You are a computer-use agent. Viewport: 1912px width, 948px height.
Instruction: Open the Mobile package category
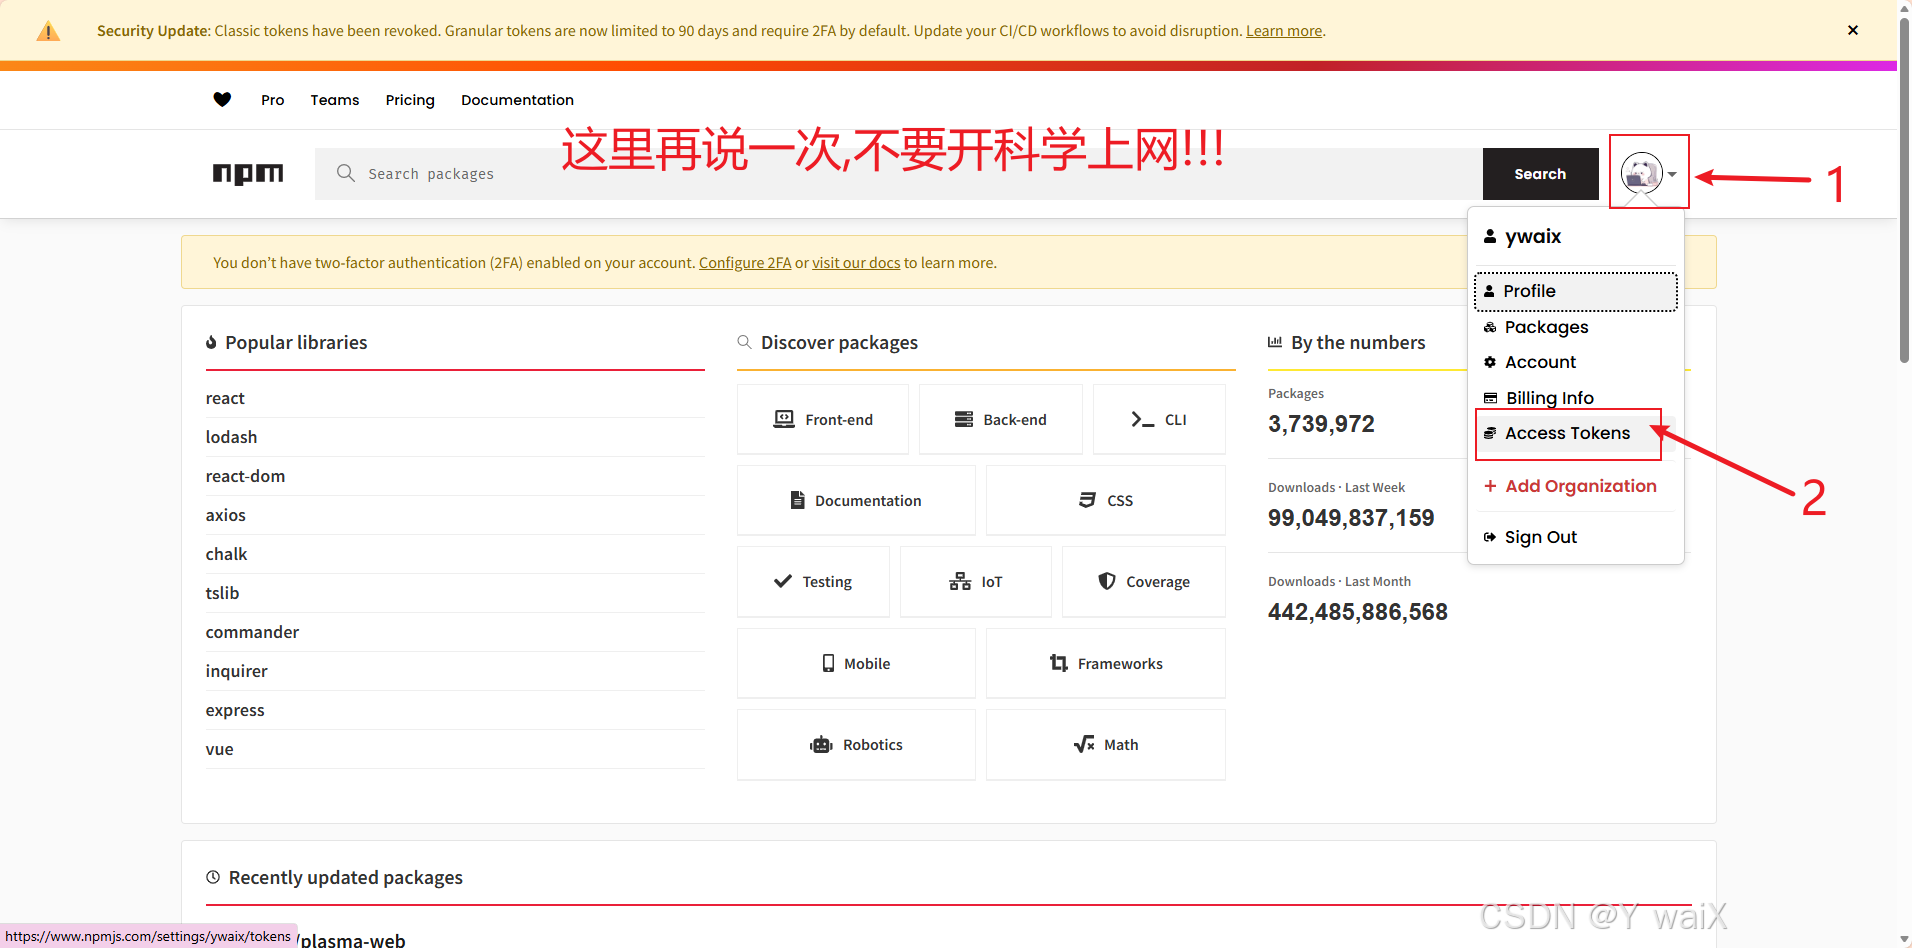[856, 664]
